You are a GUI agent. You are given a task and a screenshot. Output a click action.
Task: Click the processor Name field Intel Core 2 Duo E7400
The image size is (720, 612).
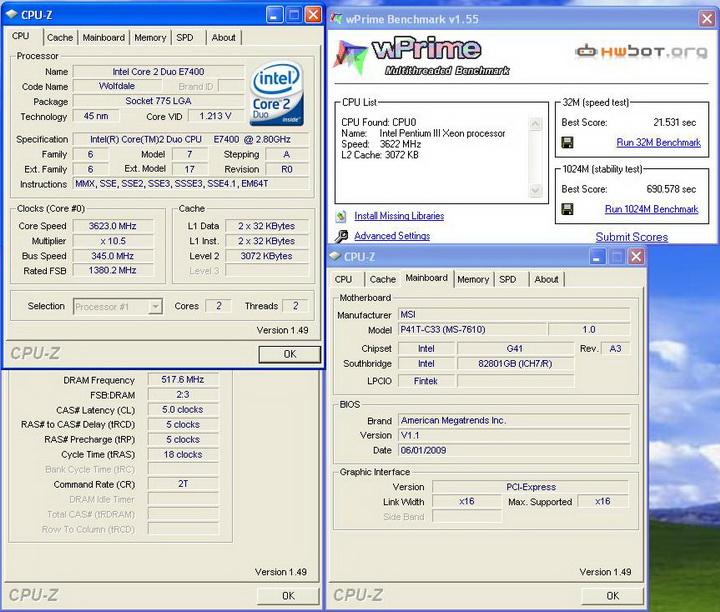(x=158, y=72)
